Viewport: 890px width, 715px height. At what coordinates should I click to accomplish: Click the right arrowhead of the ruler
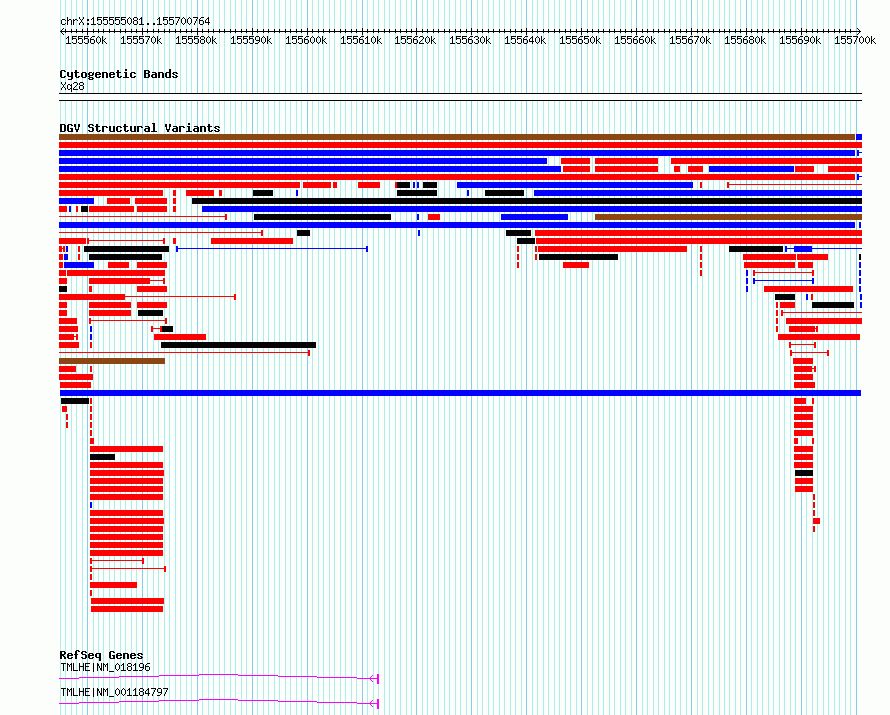click(x=859, y=31)
